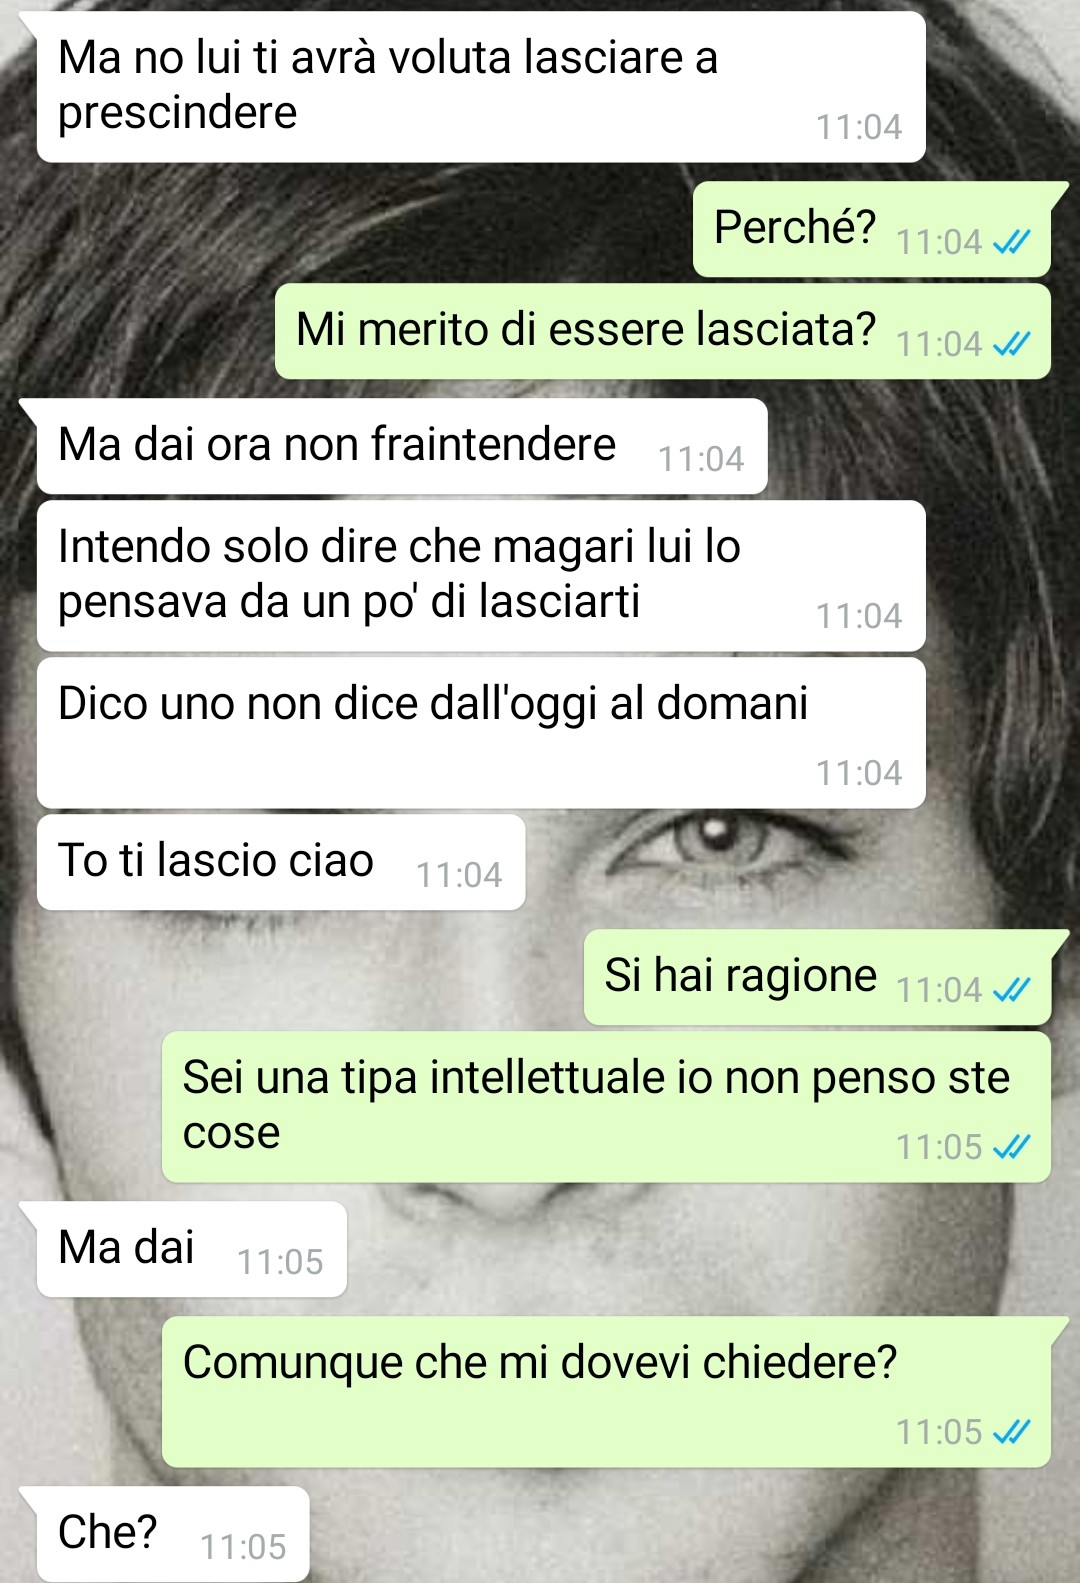This screenshot has width=1080, height=1583.
Task: Select the 'Sei una tipa intellettuale' message
Action: coord(606,1107)
